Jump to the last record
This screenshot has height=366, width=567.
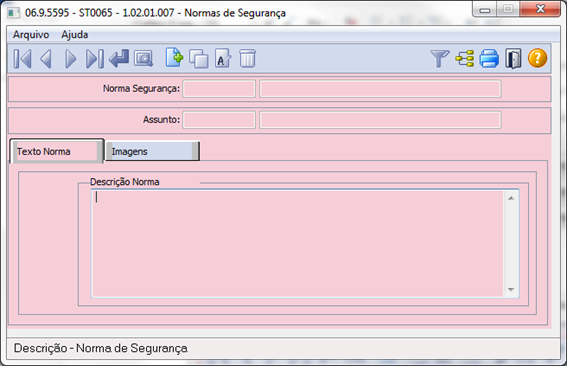[x=95, y=59]
